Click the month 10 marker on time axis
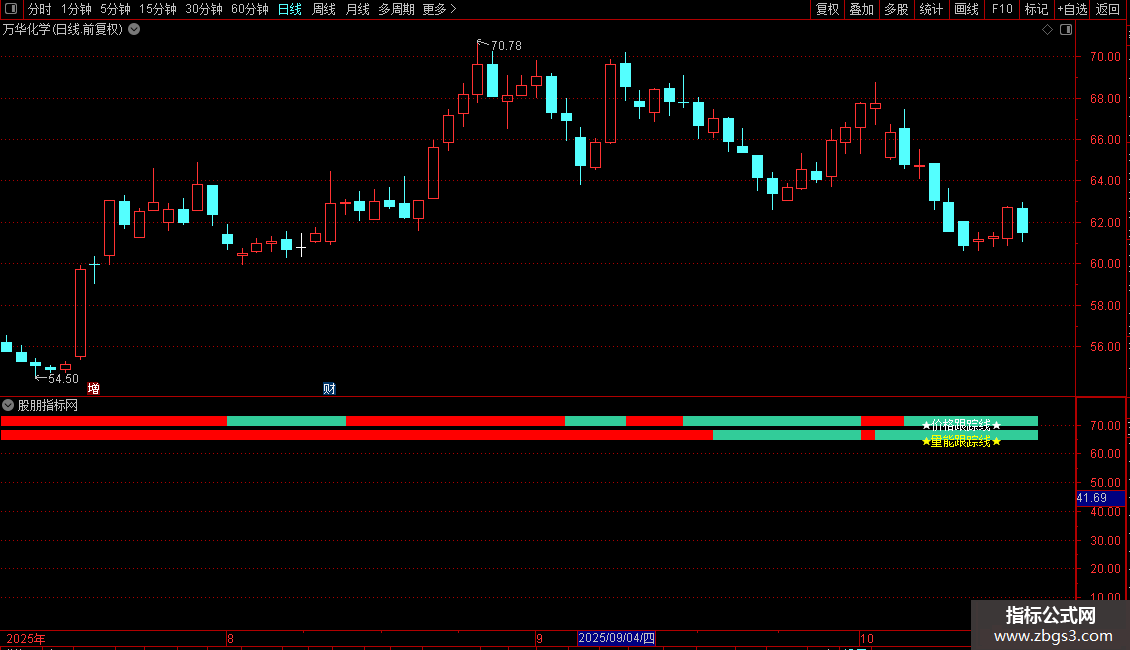The width and height of the screenshot is (1130, 650). point(867,638)
